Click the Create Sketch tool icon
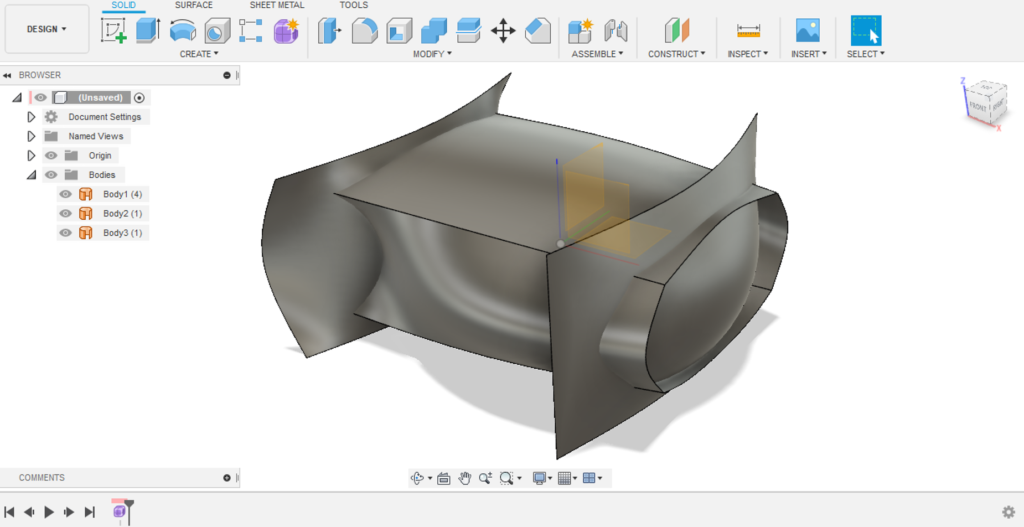This screenshot has height=527, width=1024. coord(114,31)
